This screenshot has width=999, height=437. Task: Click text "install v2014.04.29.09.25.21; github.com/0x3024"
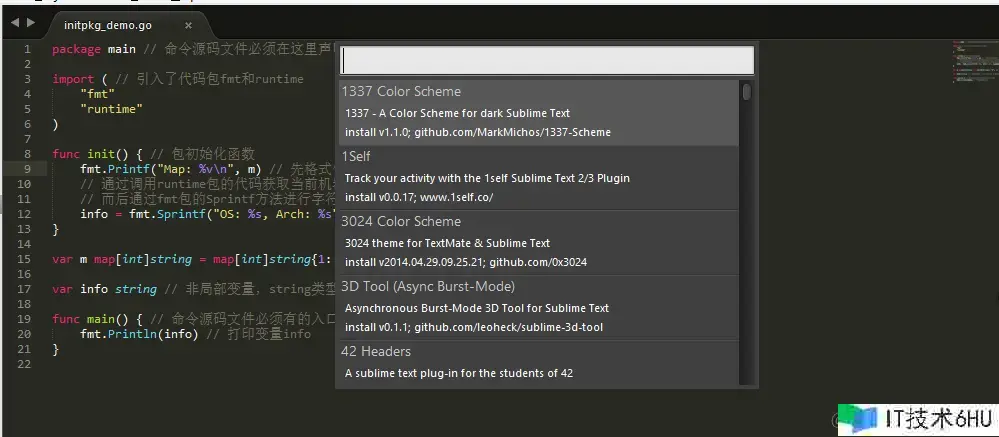(466, 262)
